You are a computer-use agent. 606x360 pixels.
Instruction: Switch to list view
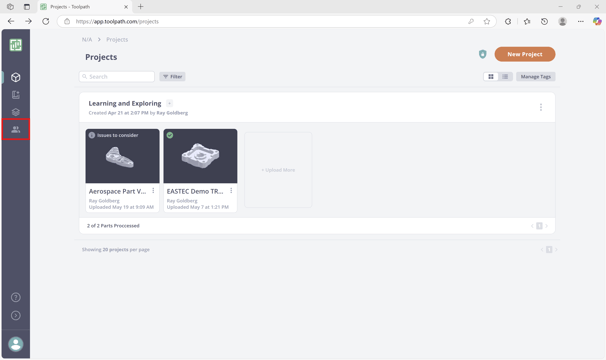[x=505, y=77]
